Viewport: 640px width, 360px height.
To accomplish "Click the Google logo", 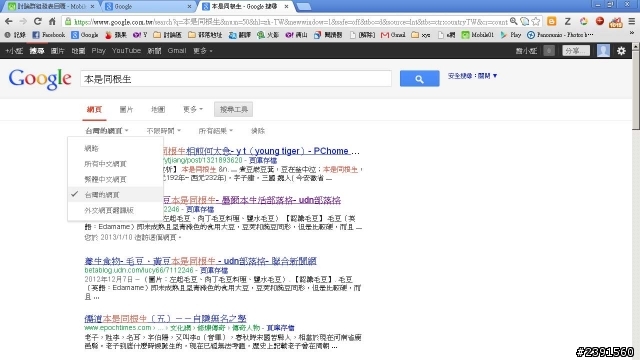I will click(x=40, y=79).
